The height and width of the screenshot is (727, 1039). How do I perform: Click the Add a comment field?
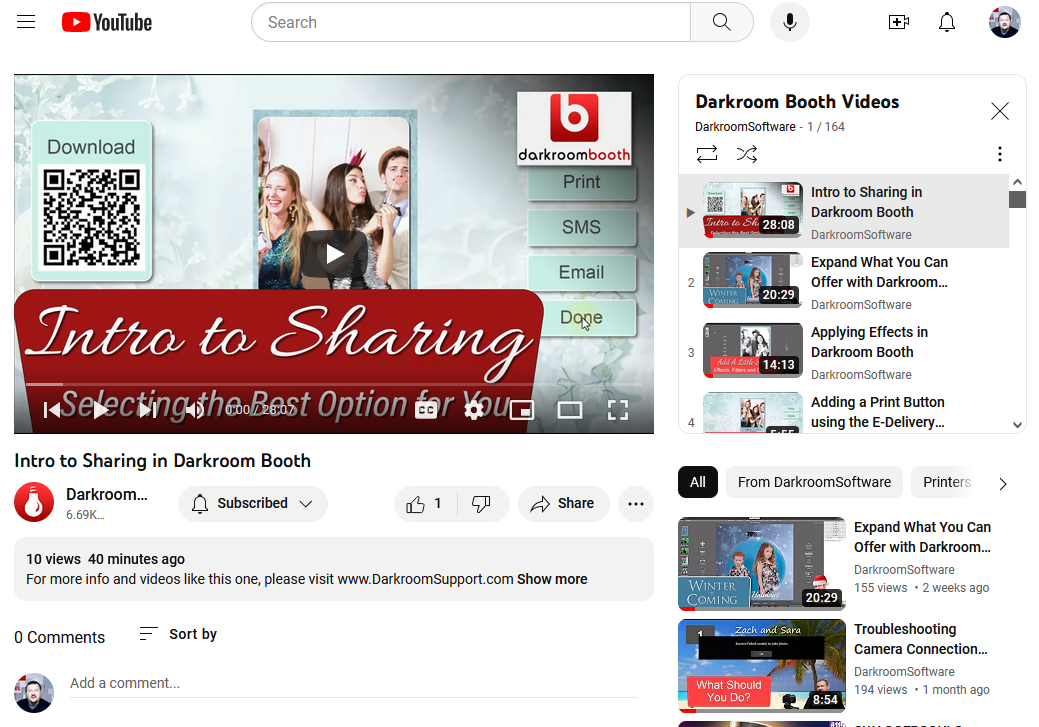[x=354, y=683]
